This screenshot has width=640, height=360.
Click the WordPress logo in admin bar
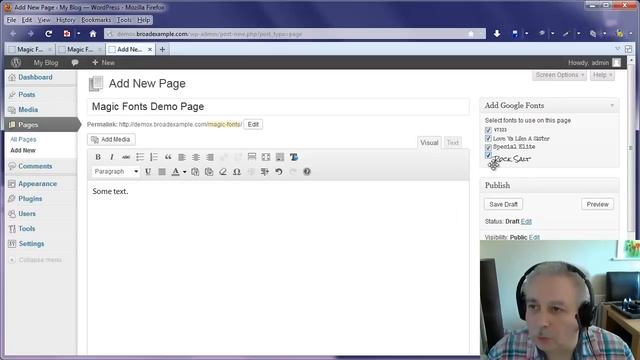pyautogui.click(x=16, y=62)
